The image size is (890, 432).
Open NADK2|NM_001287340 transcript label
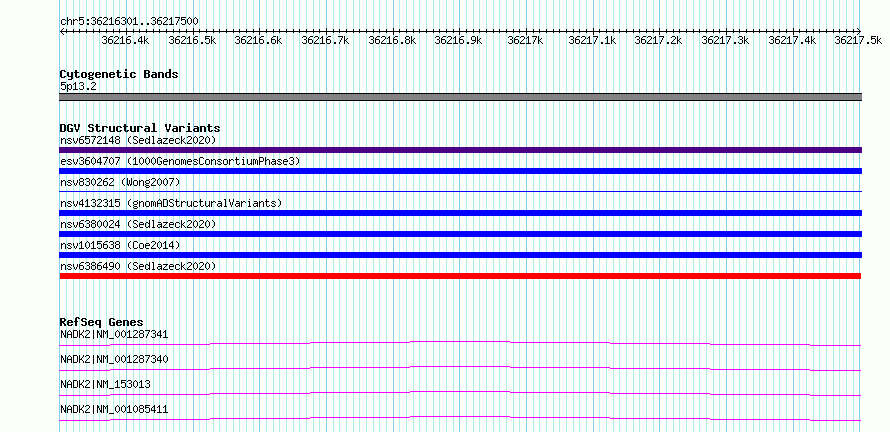pyautogui.click(x=114, y=359)
